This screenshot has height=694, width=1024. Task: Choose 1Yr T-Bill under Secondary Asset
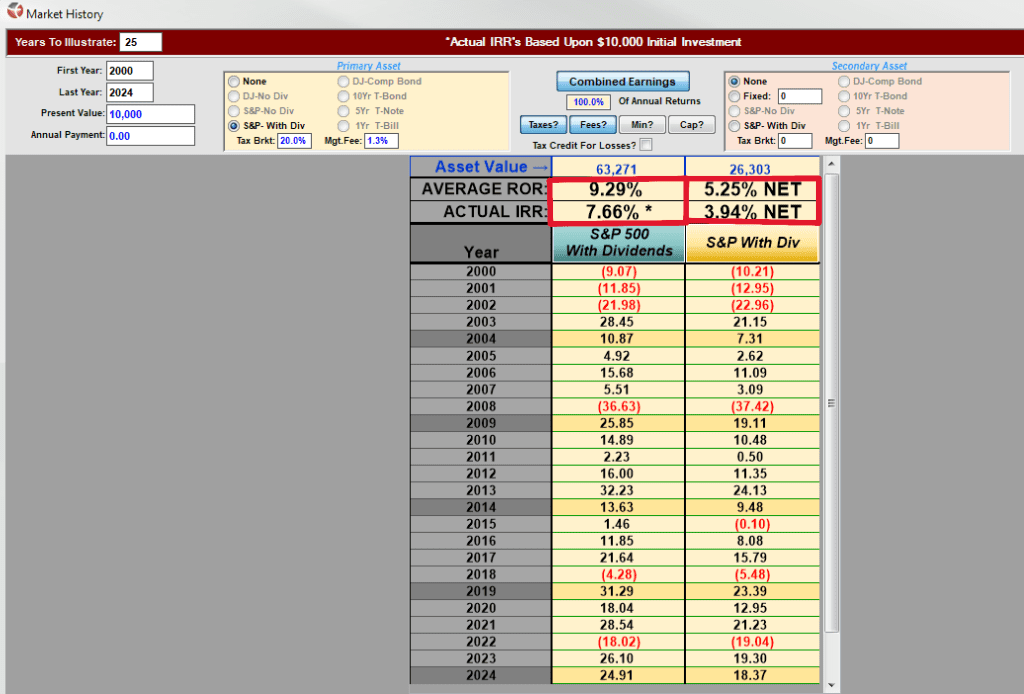point(844,126)
